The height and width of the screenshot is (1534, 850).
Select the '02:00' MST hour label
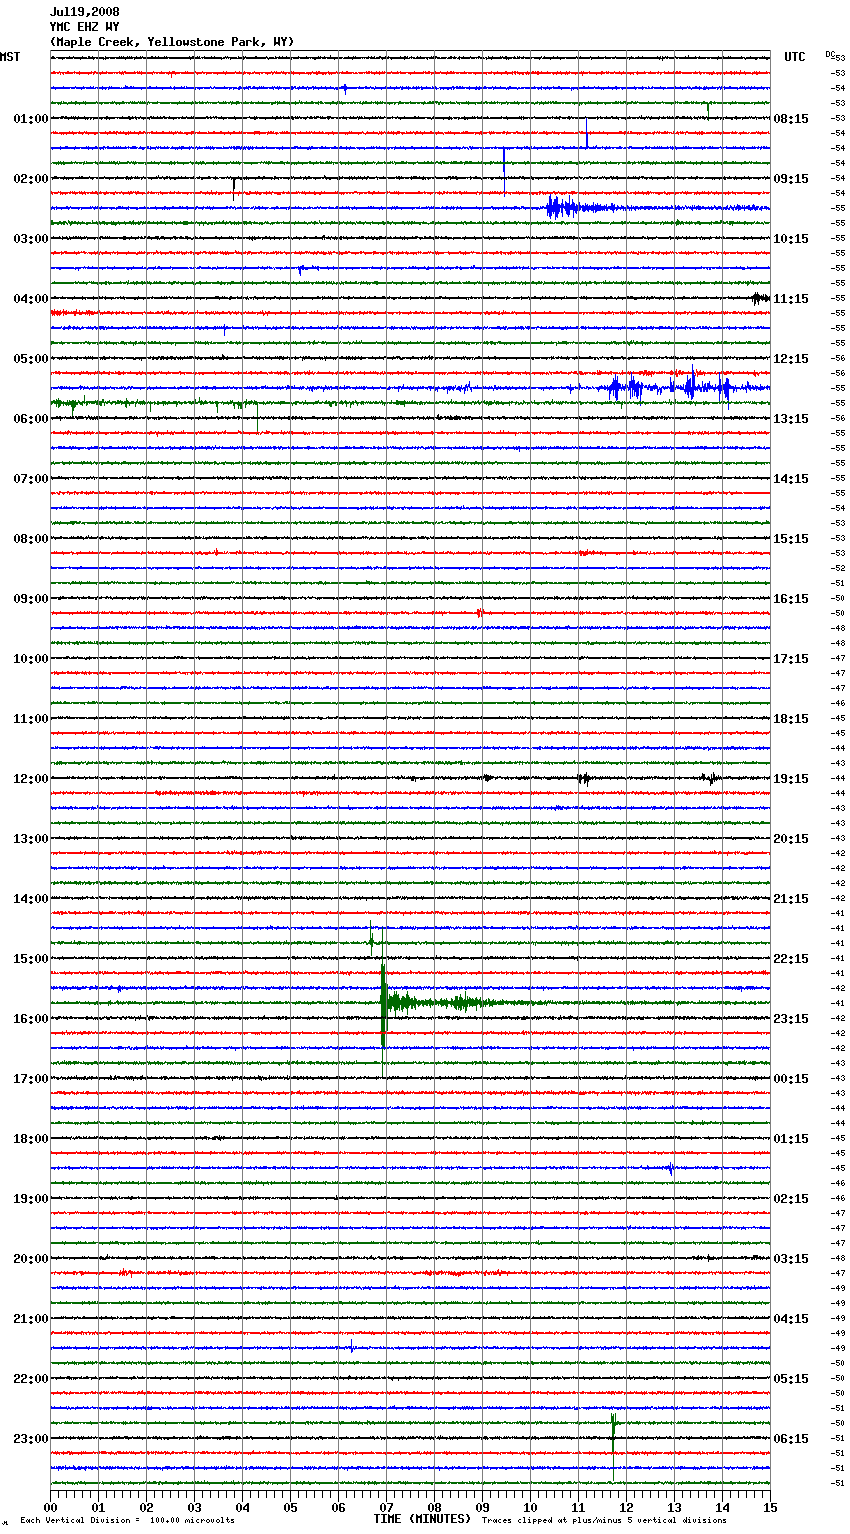(30, 179)
